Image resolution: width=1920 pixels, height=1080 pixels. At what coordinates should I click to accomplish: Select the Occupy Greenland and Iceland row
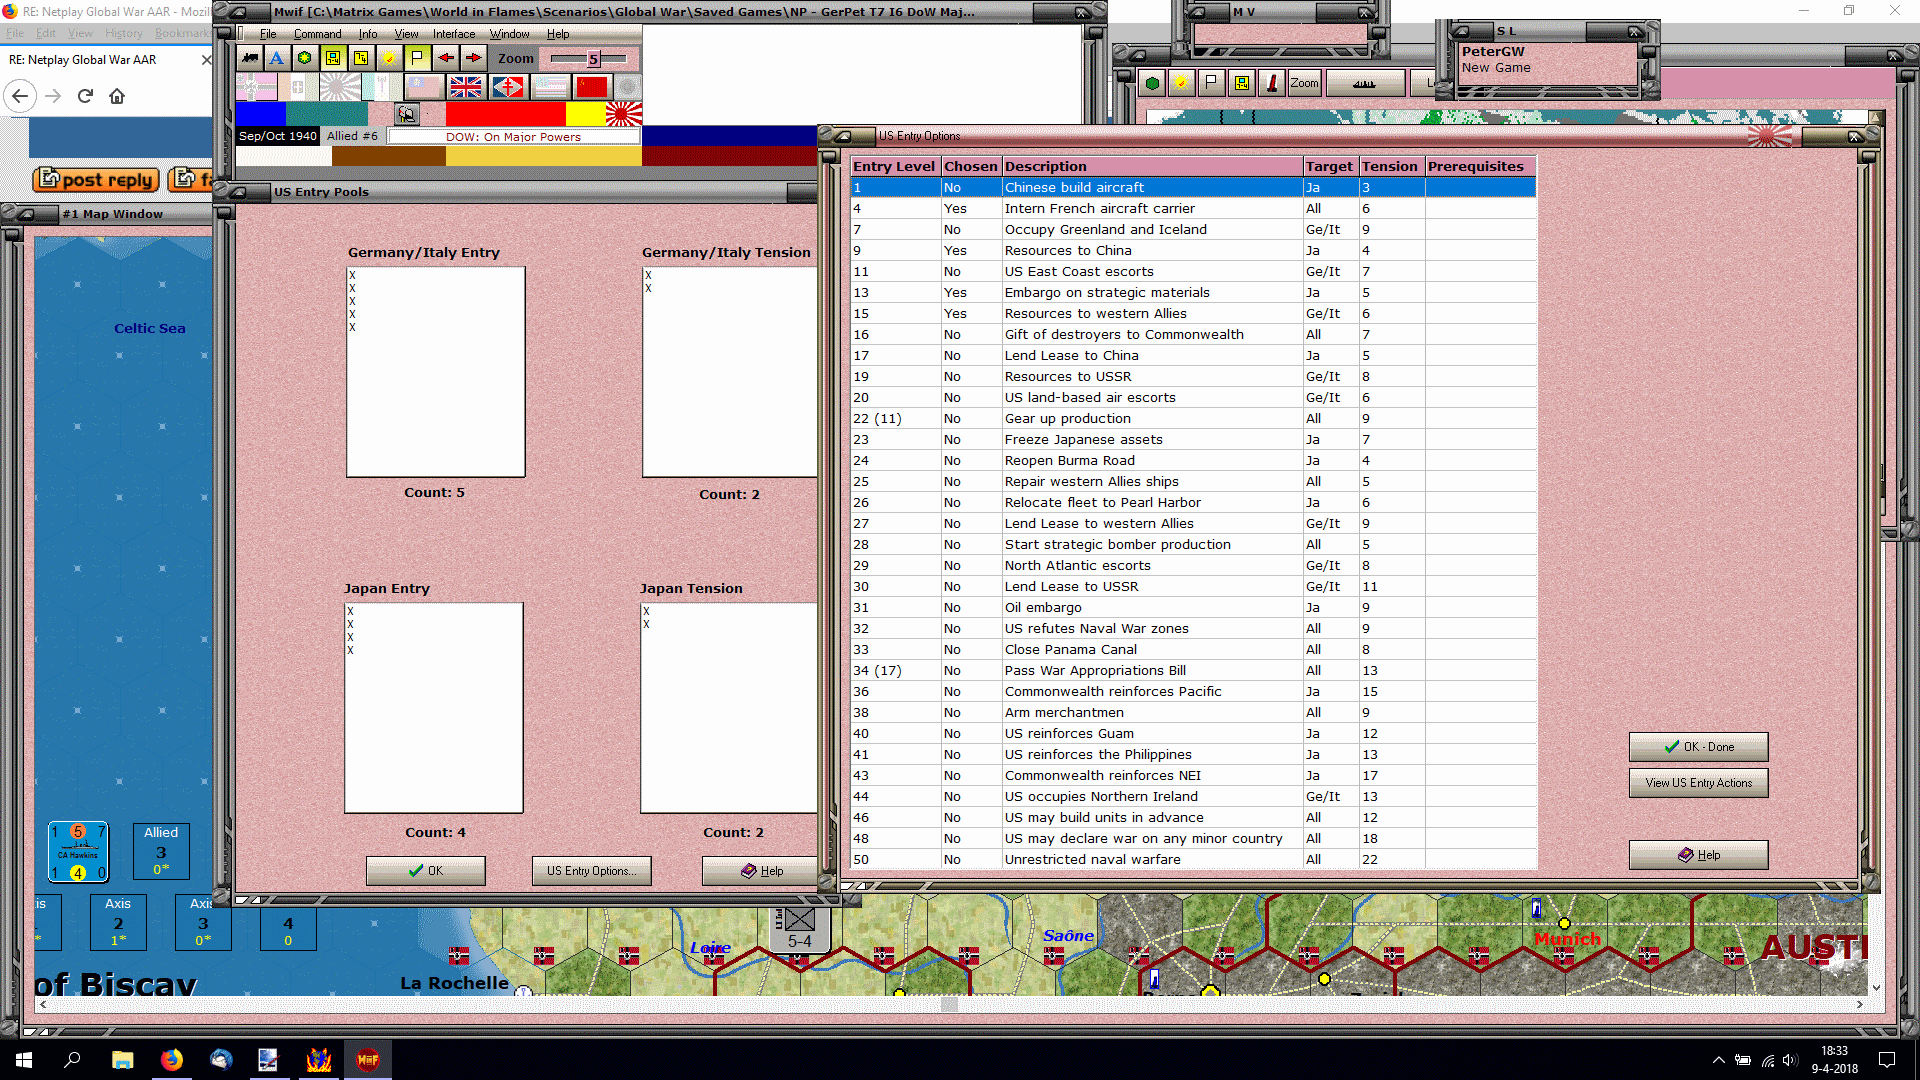click(x=1193, y=229)
